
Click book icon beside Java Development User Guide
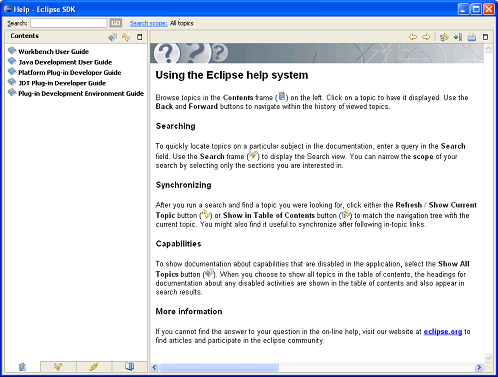tap(12, 61)
